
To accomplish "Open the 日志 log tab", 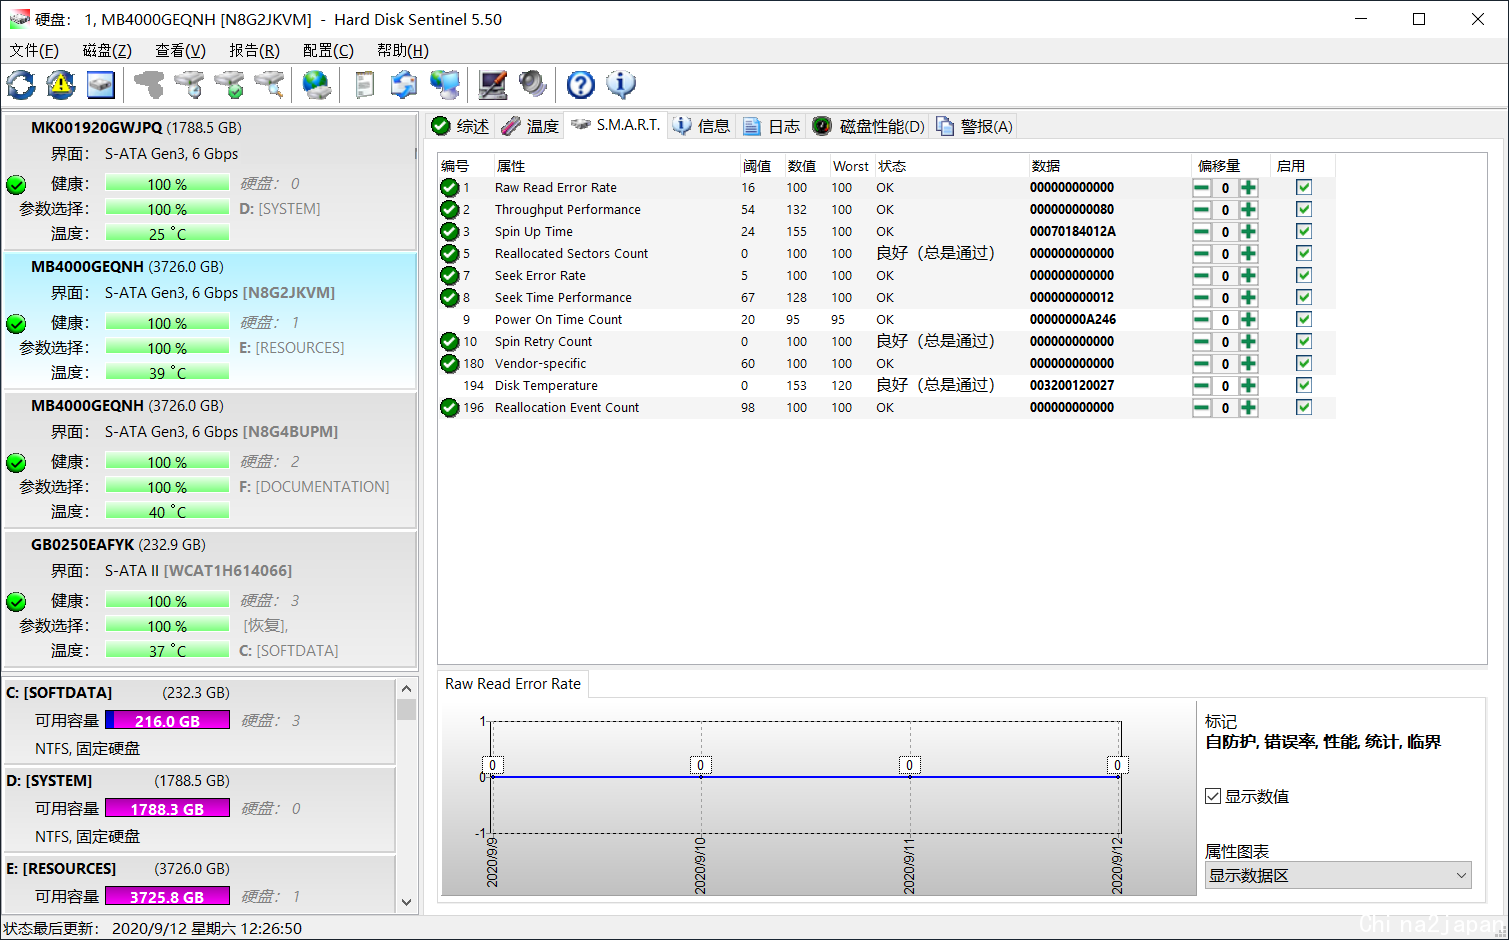I will pos(772,126).
